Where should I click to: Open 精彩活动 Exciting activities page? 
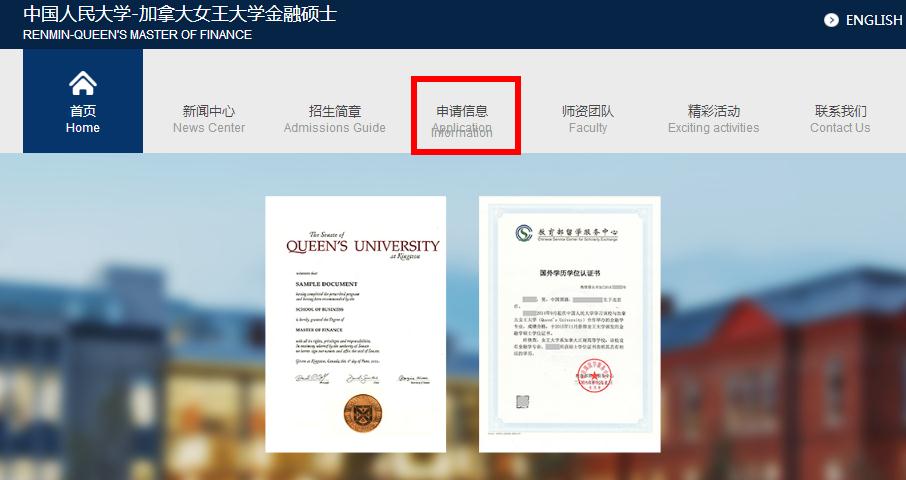click(x=713, y=118)
